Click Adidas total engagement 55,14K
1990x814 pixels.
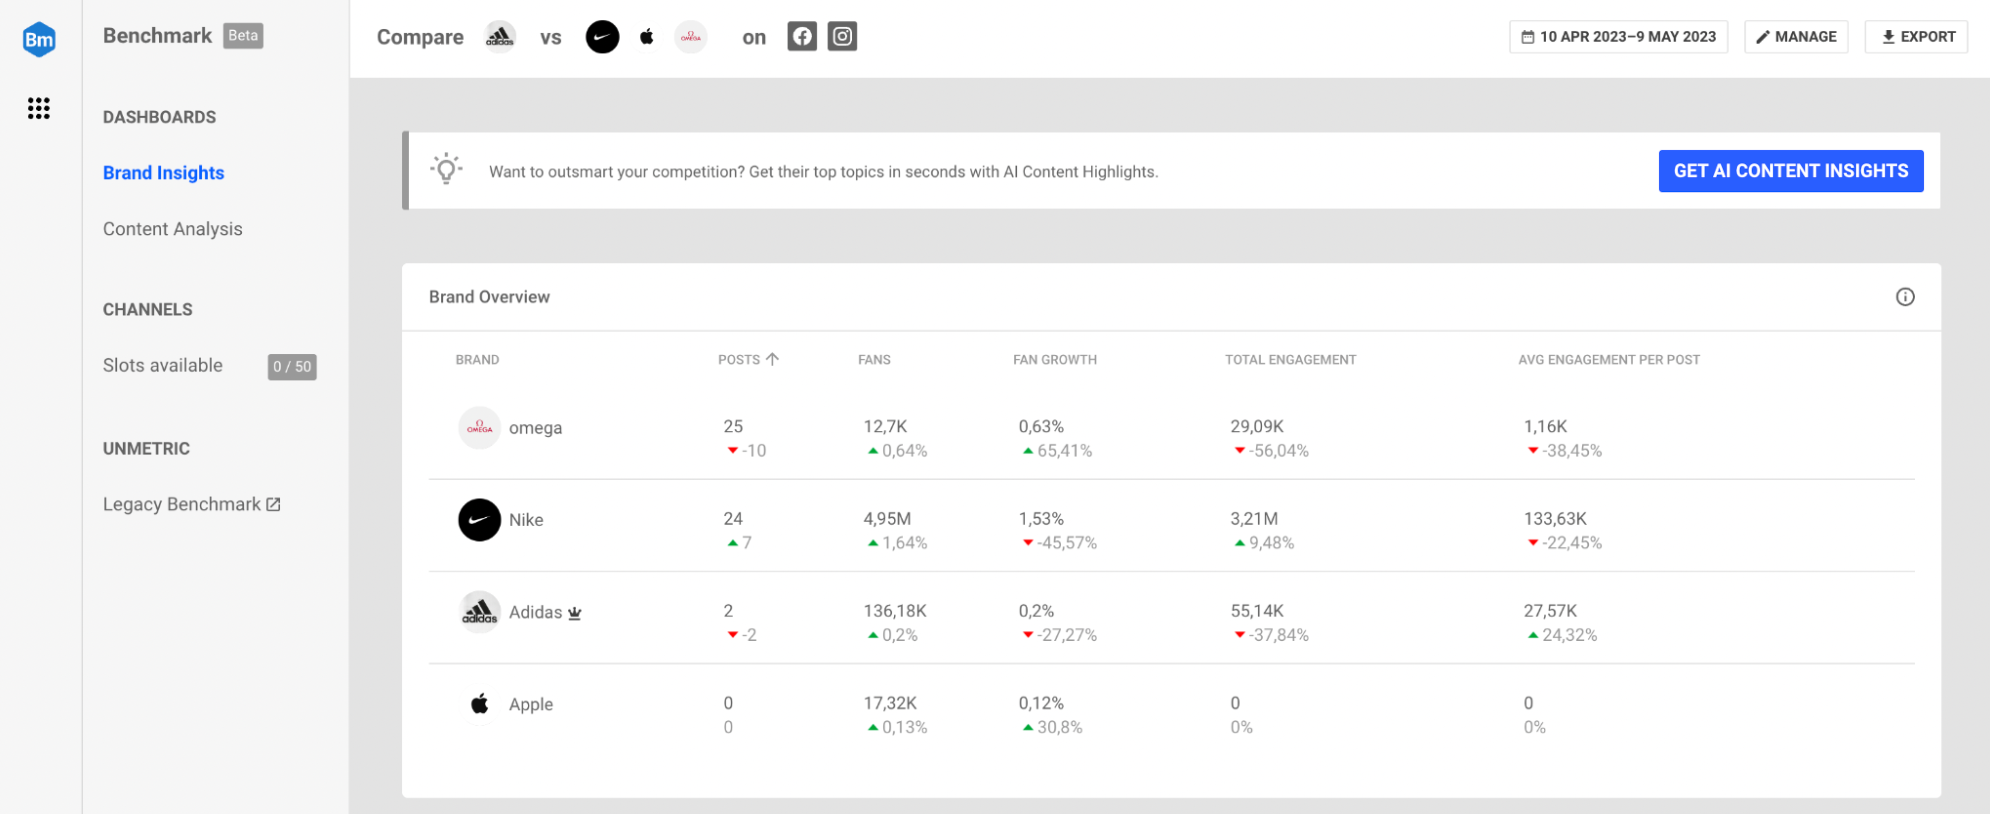click(1257, 610)
